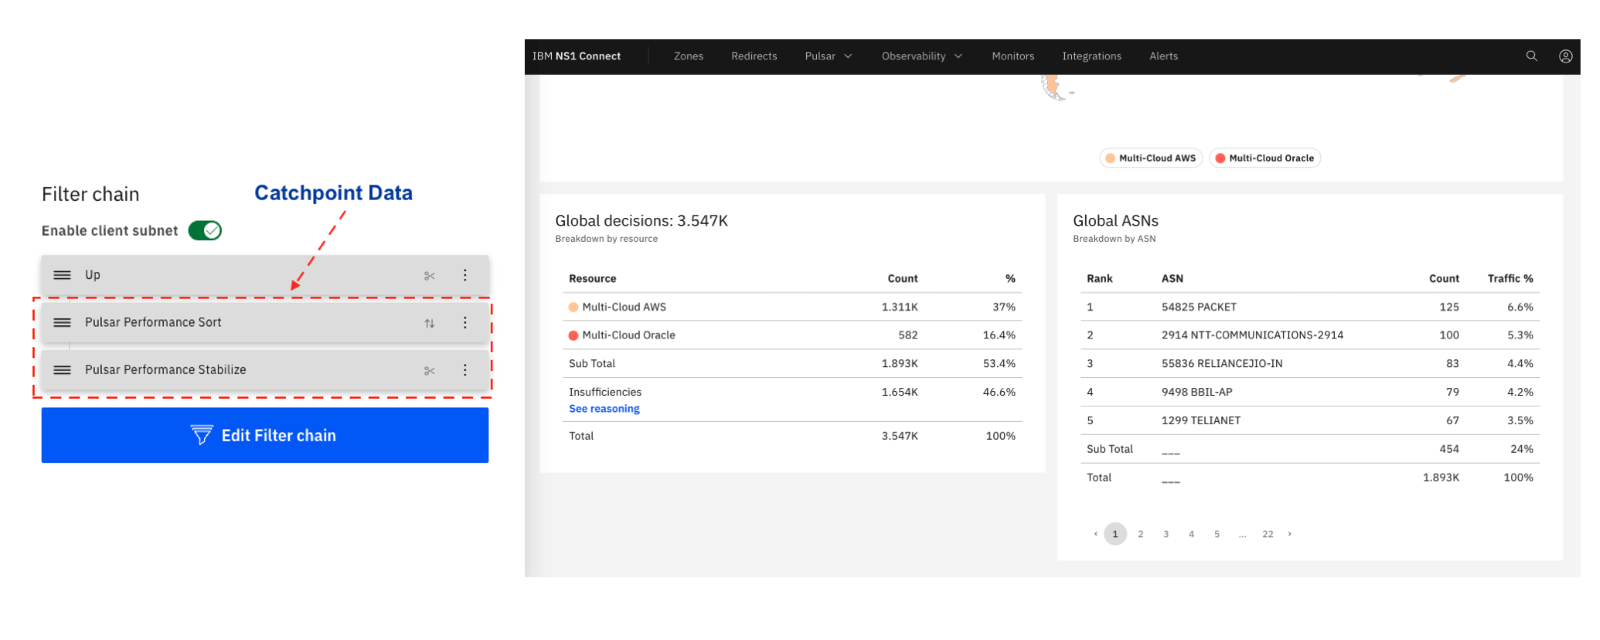Open three-dot menu on Pulsar Performance Stabilize
The image size is (1600, 640).
pos(465,370)
